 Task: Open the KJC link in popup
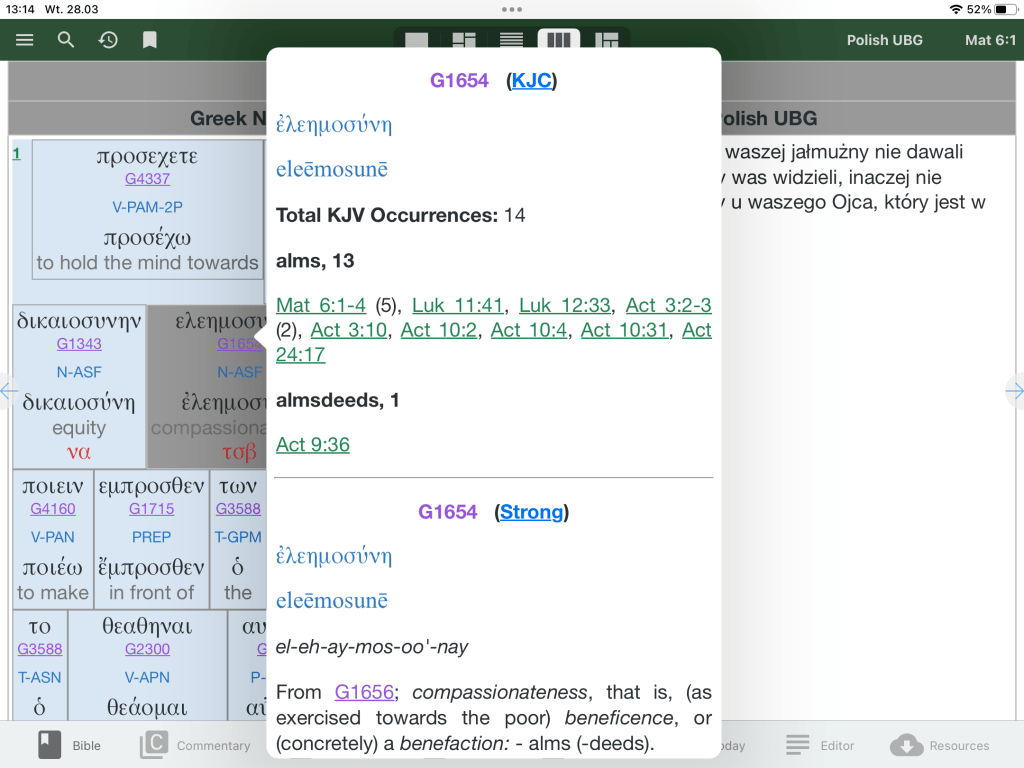click(x=531, y=81)
